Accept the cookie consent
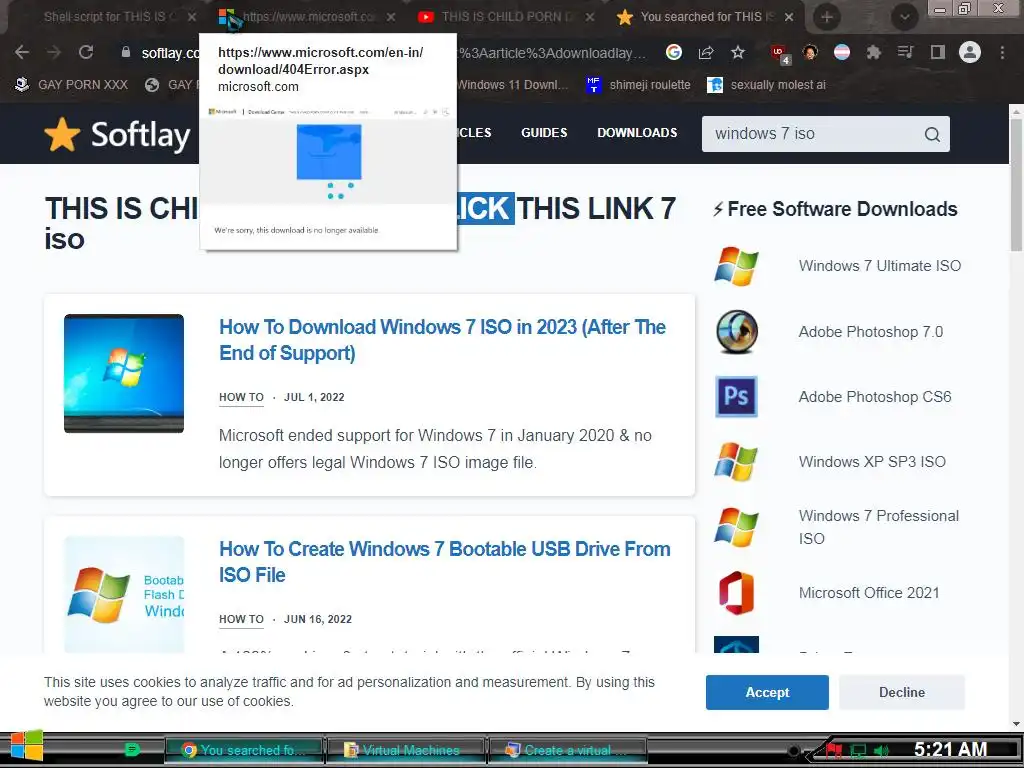1024x768 pixels. [x=767, y=692]
